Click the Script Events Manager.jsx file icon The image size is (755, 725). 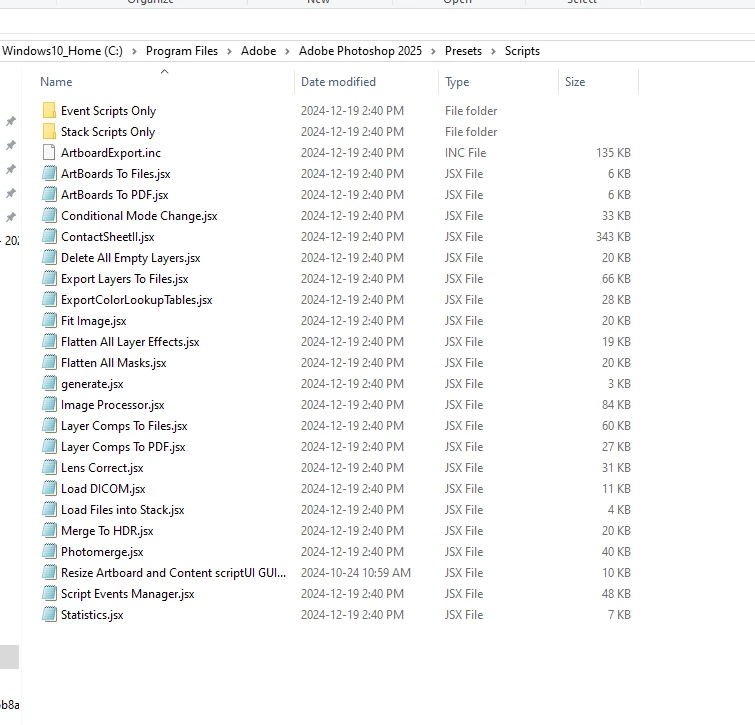pos(49,594)
